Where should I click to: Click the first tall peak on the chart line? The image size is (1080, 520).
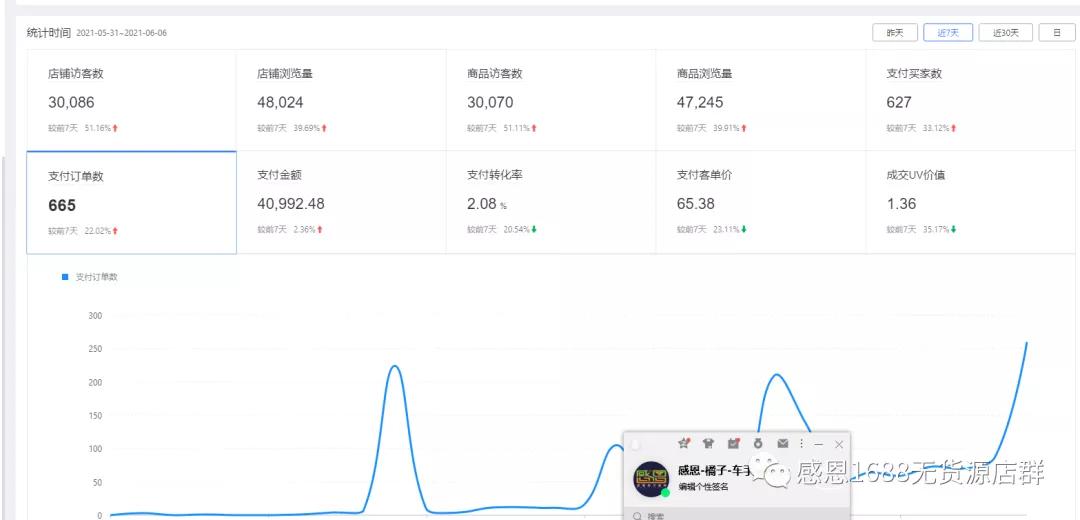[394, 366]
